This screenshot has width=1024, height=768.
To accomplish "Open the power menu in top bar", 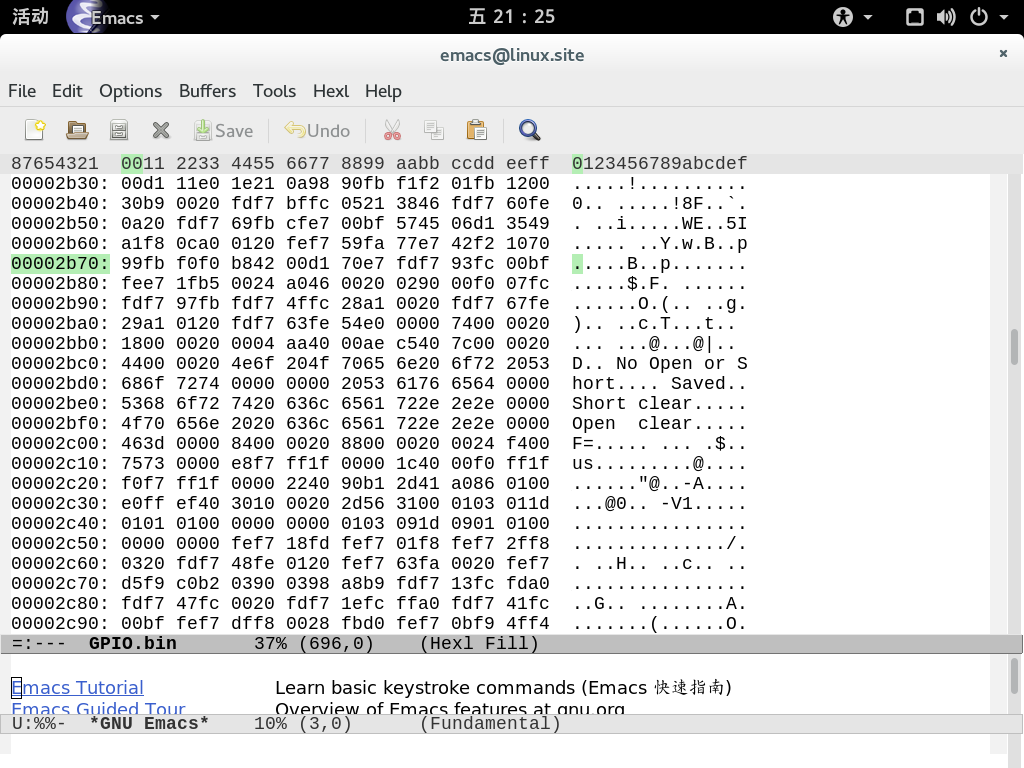I will point(989,17).
